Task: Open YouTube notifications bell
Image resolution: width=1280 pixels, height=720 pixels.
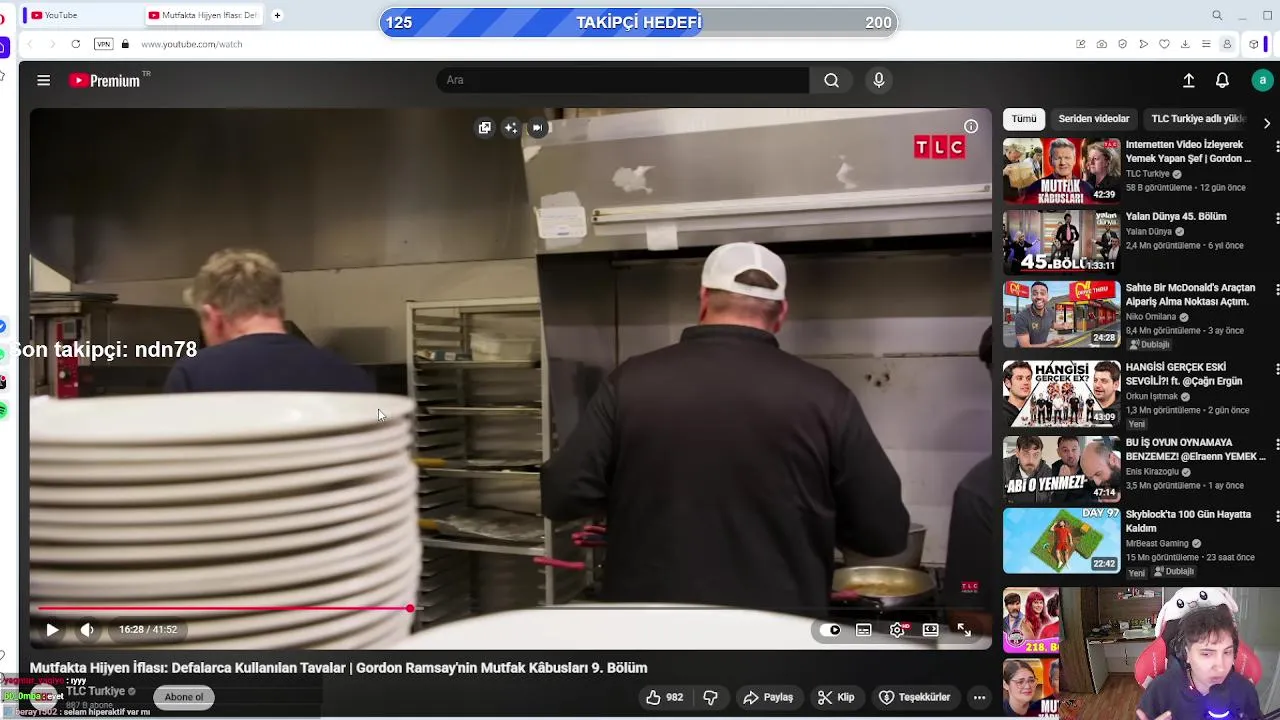Action: click(x=1222, y=80)
